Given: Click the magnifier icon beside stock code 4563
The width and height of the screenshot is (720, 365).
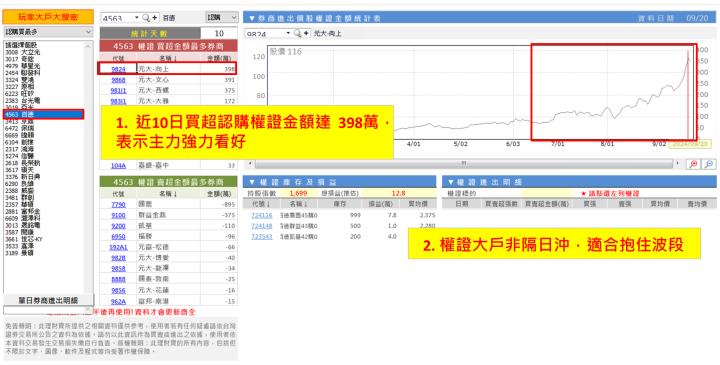Looking at the screenshot, I should coord(146,18).
